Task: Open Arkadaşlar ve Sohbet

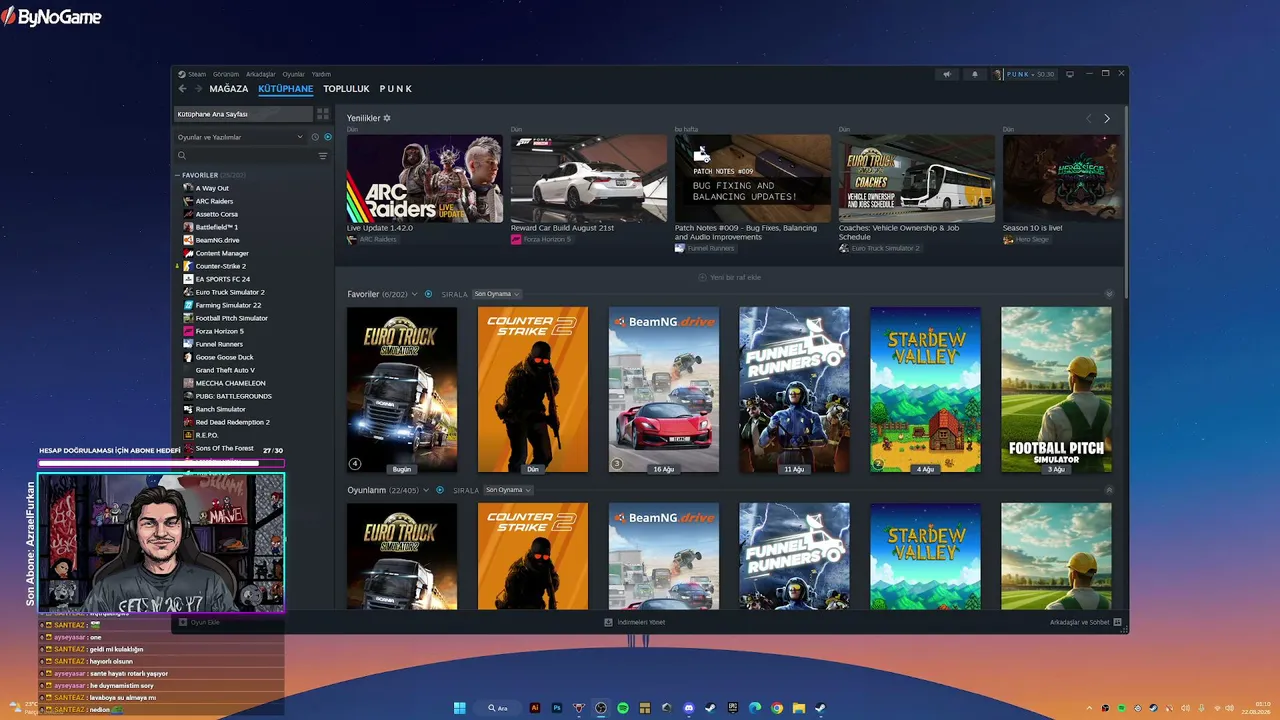Action: [1085, 622]
